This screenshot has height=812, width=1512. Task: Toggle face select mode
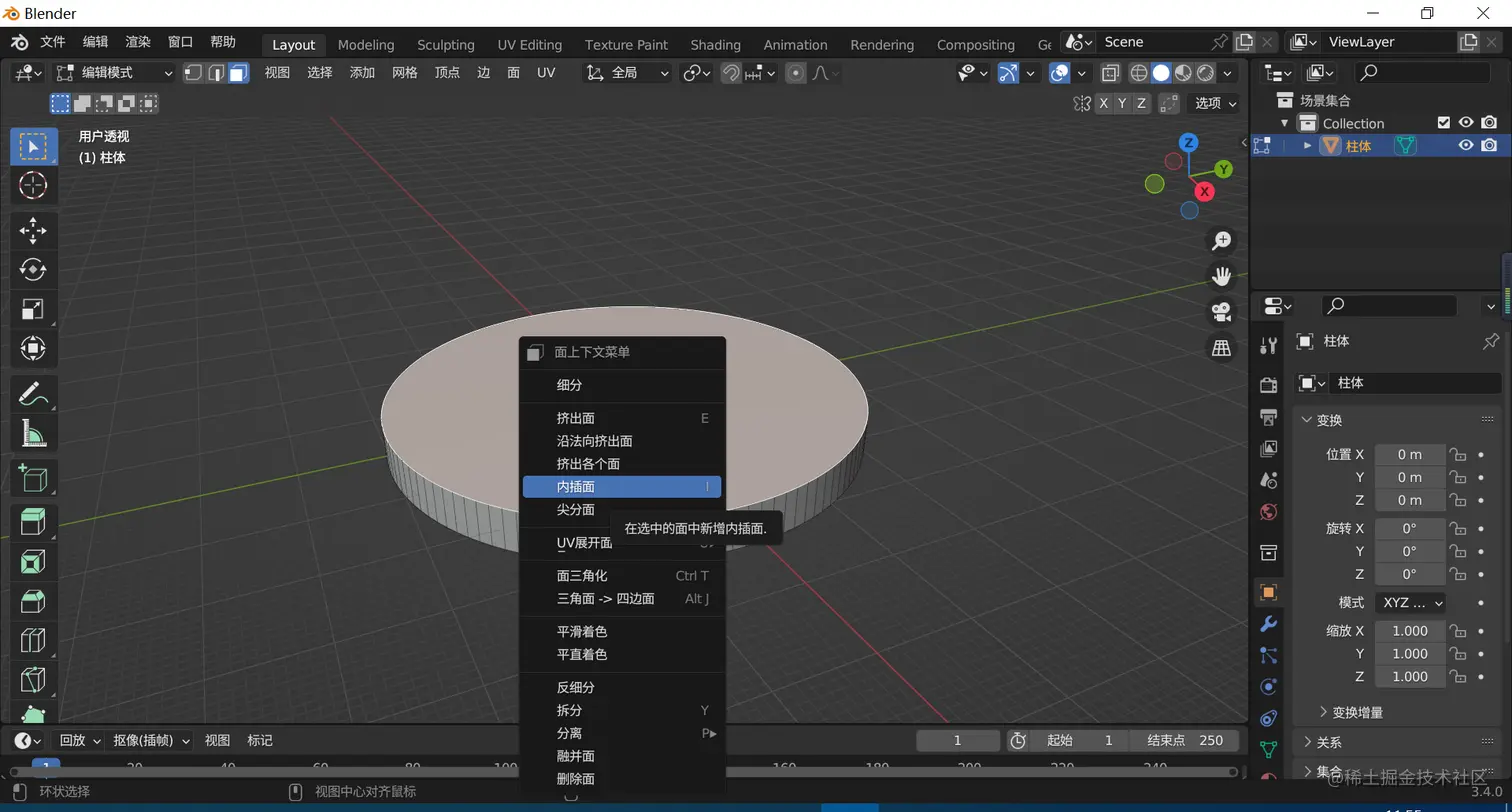pyautogui.click(x=239, y=72)
